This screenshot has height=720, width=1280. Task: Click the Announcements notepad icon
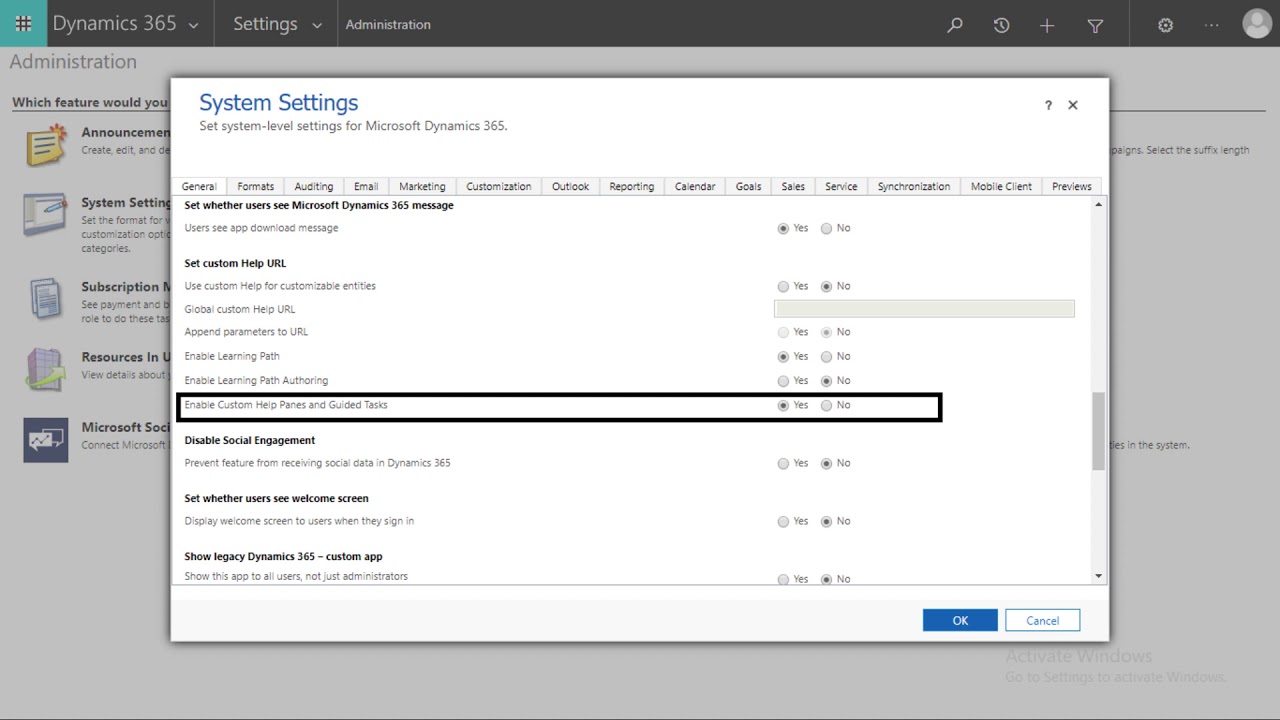coord(46,145)
